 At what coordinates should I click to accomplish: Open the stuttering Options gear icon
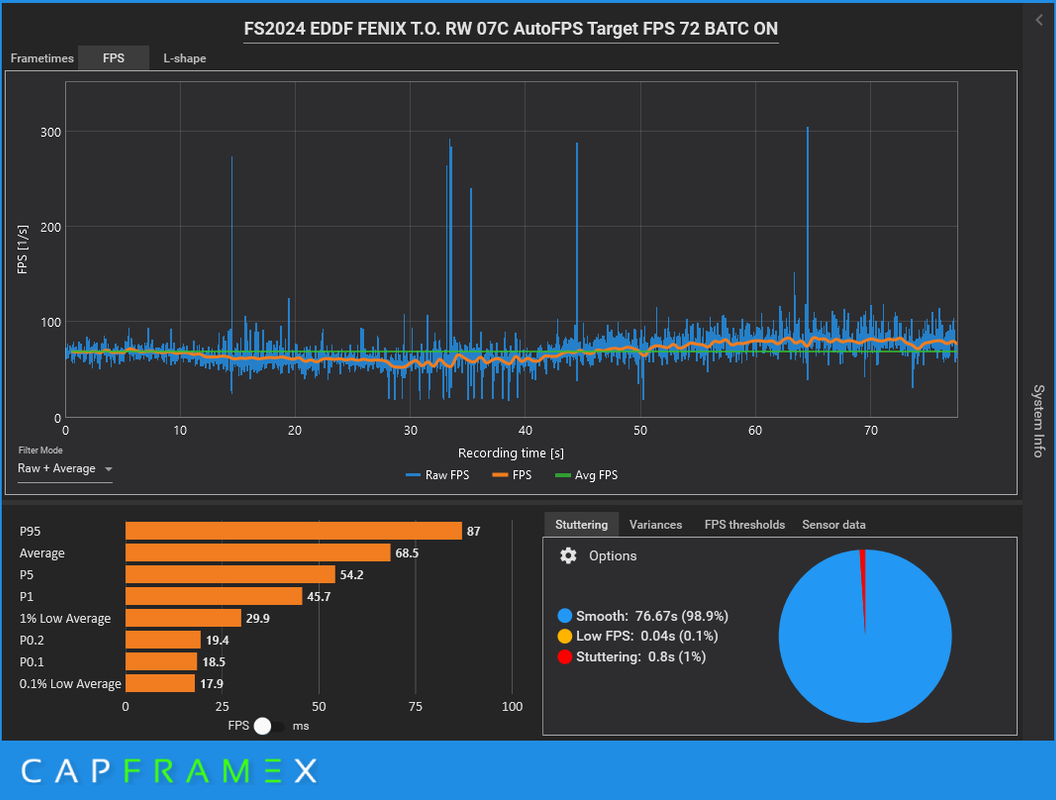[x=568, y=556]
